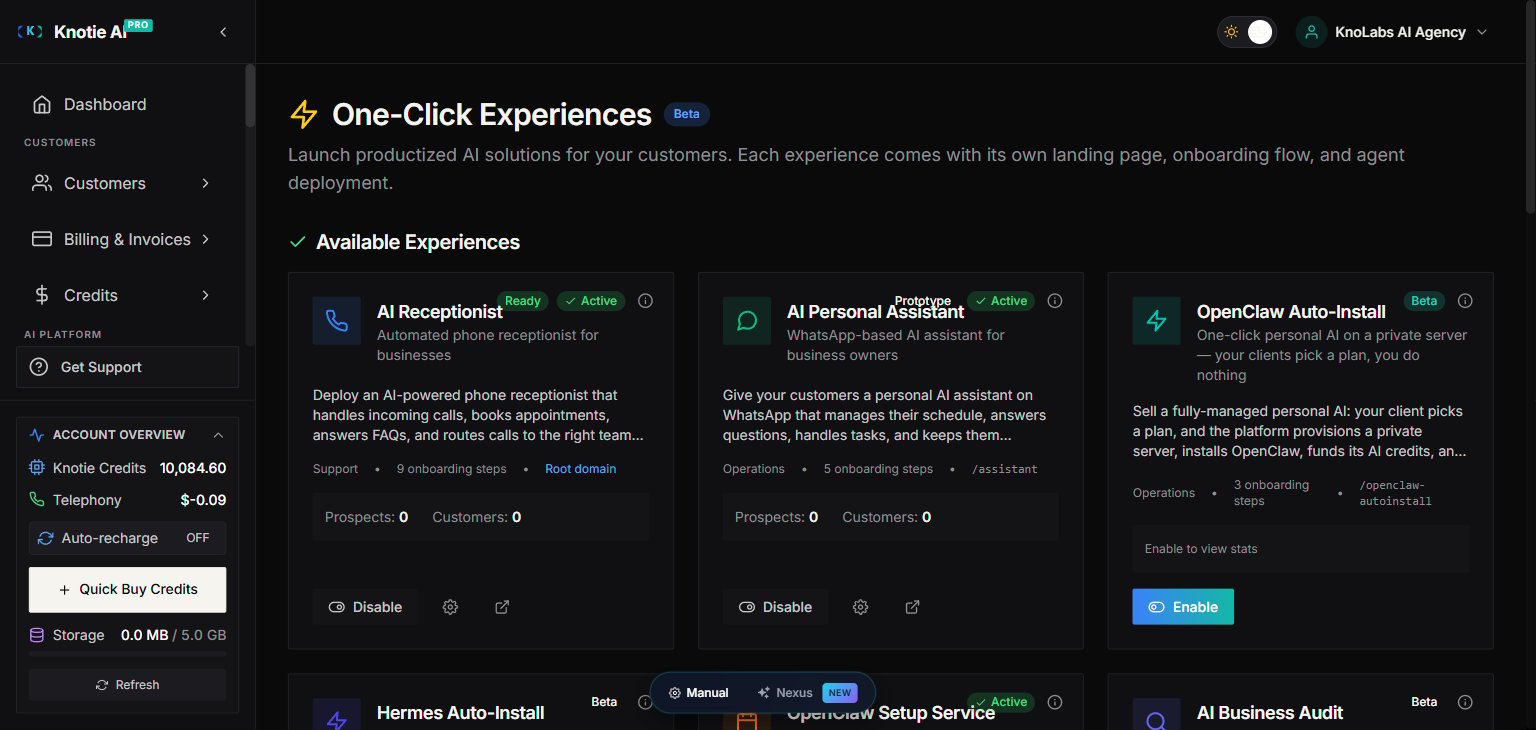This screenshot has height=730, width=1536.
Task: Open AI Receptionist settings gear
Action: coord(451,607)
